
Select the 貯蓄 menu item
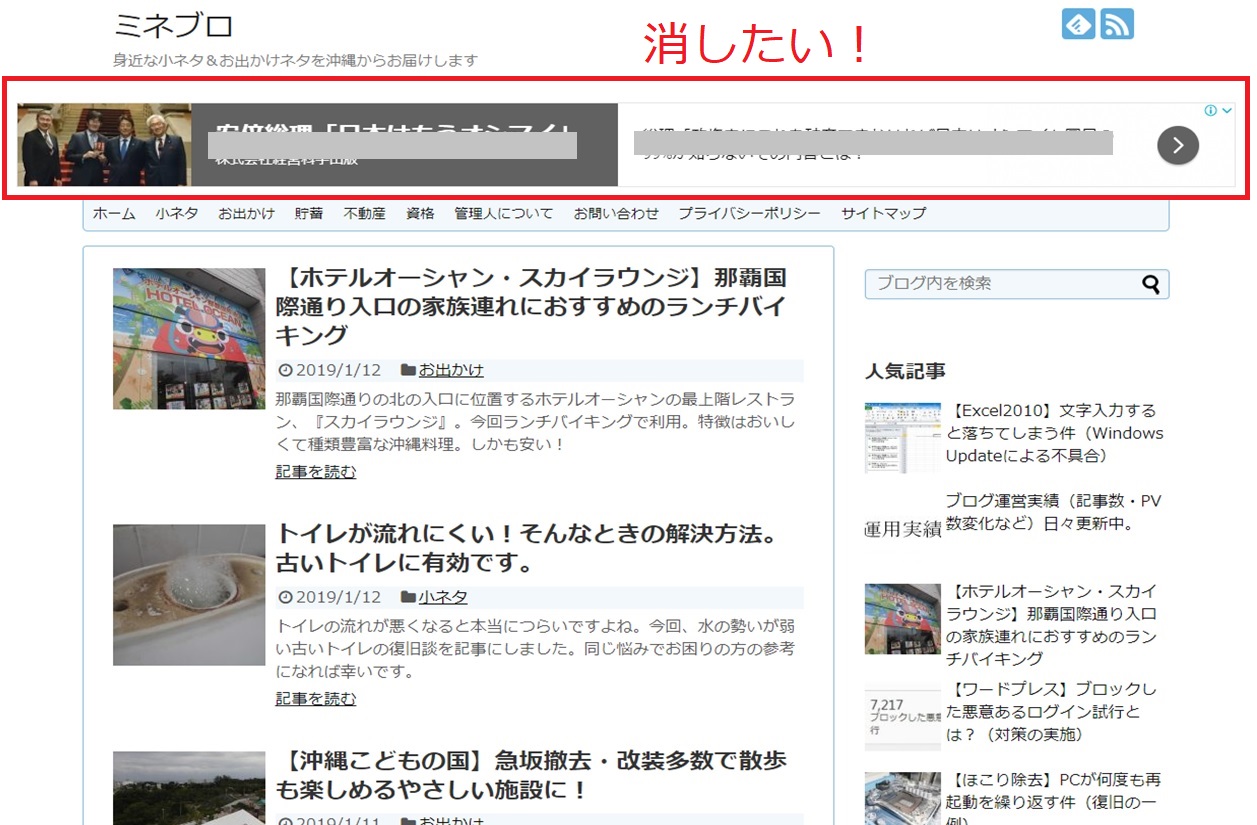[309, 213]
